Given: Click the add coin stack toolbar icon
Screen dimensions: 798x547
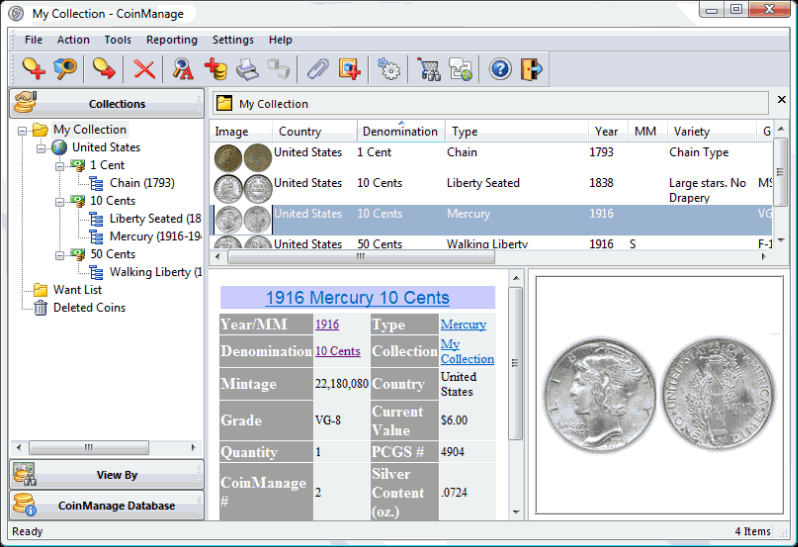Looking at the screenshot, I should tap(216, 69).
